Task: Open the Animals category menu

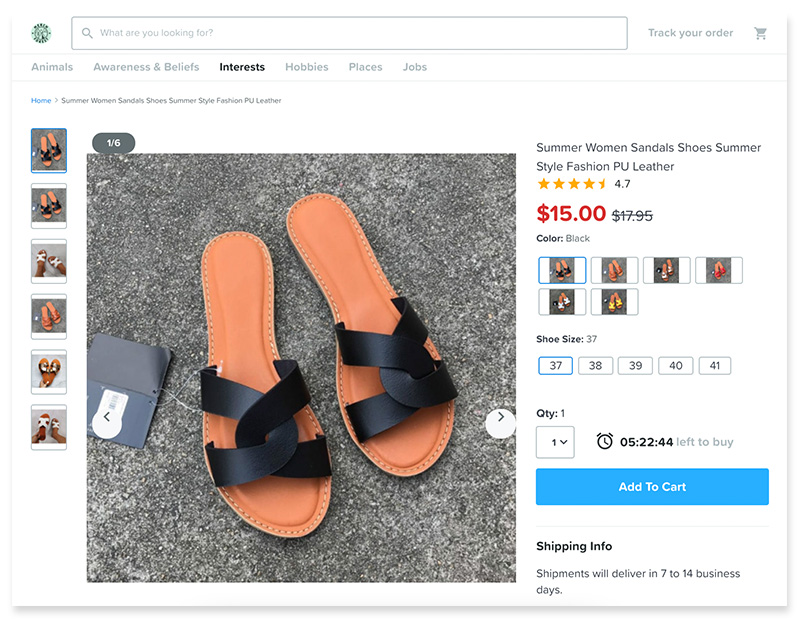Action: [x=52, y=67]
